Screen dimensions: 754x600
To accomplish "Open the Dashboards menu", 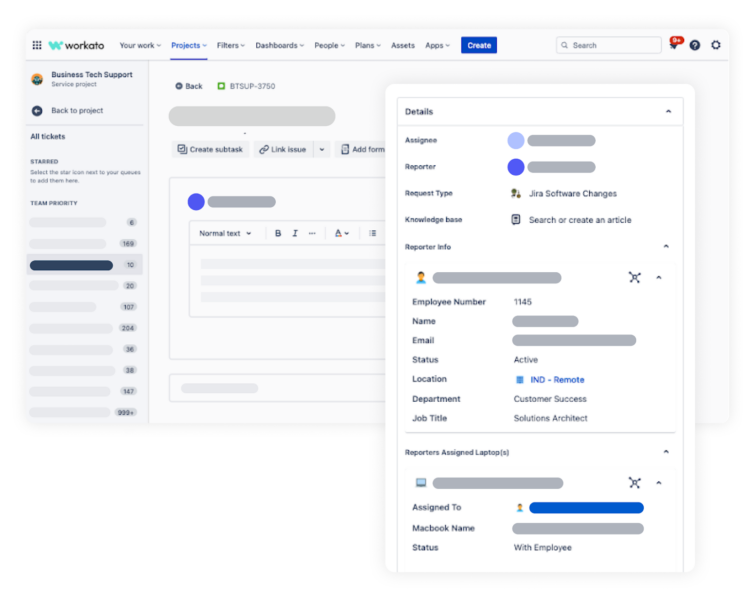I will tap(280, 45).
